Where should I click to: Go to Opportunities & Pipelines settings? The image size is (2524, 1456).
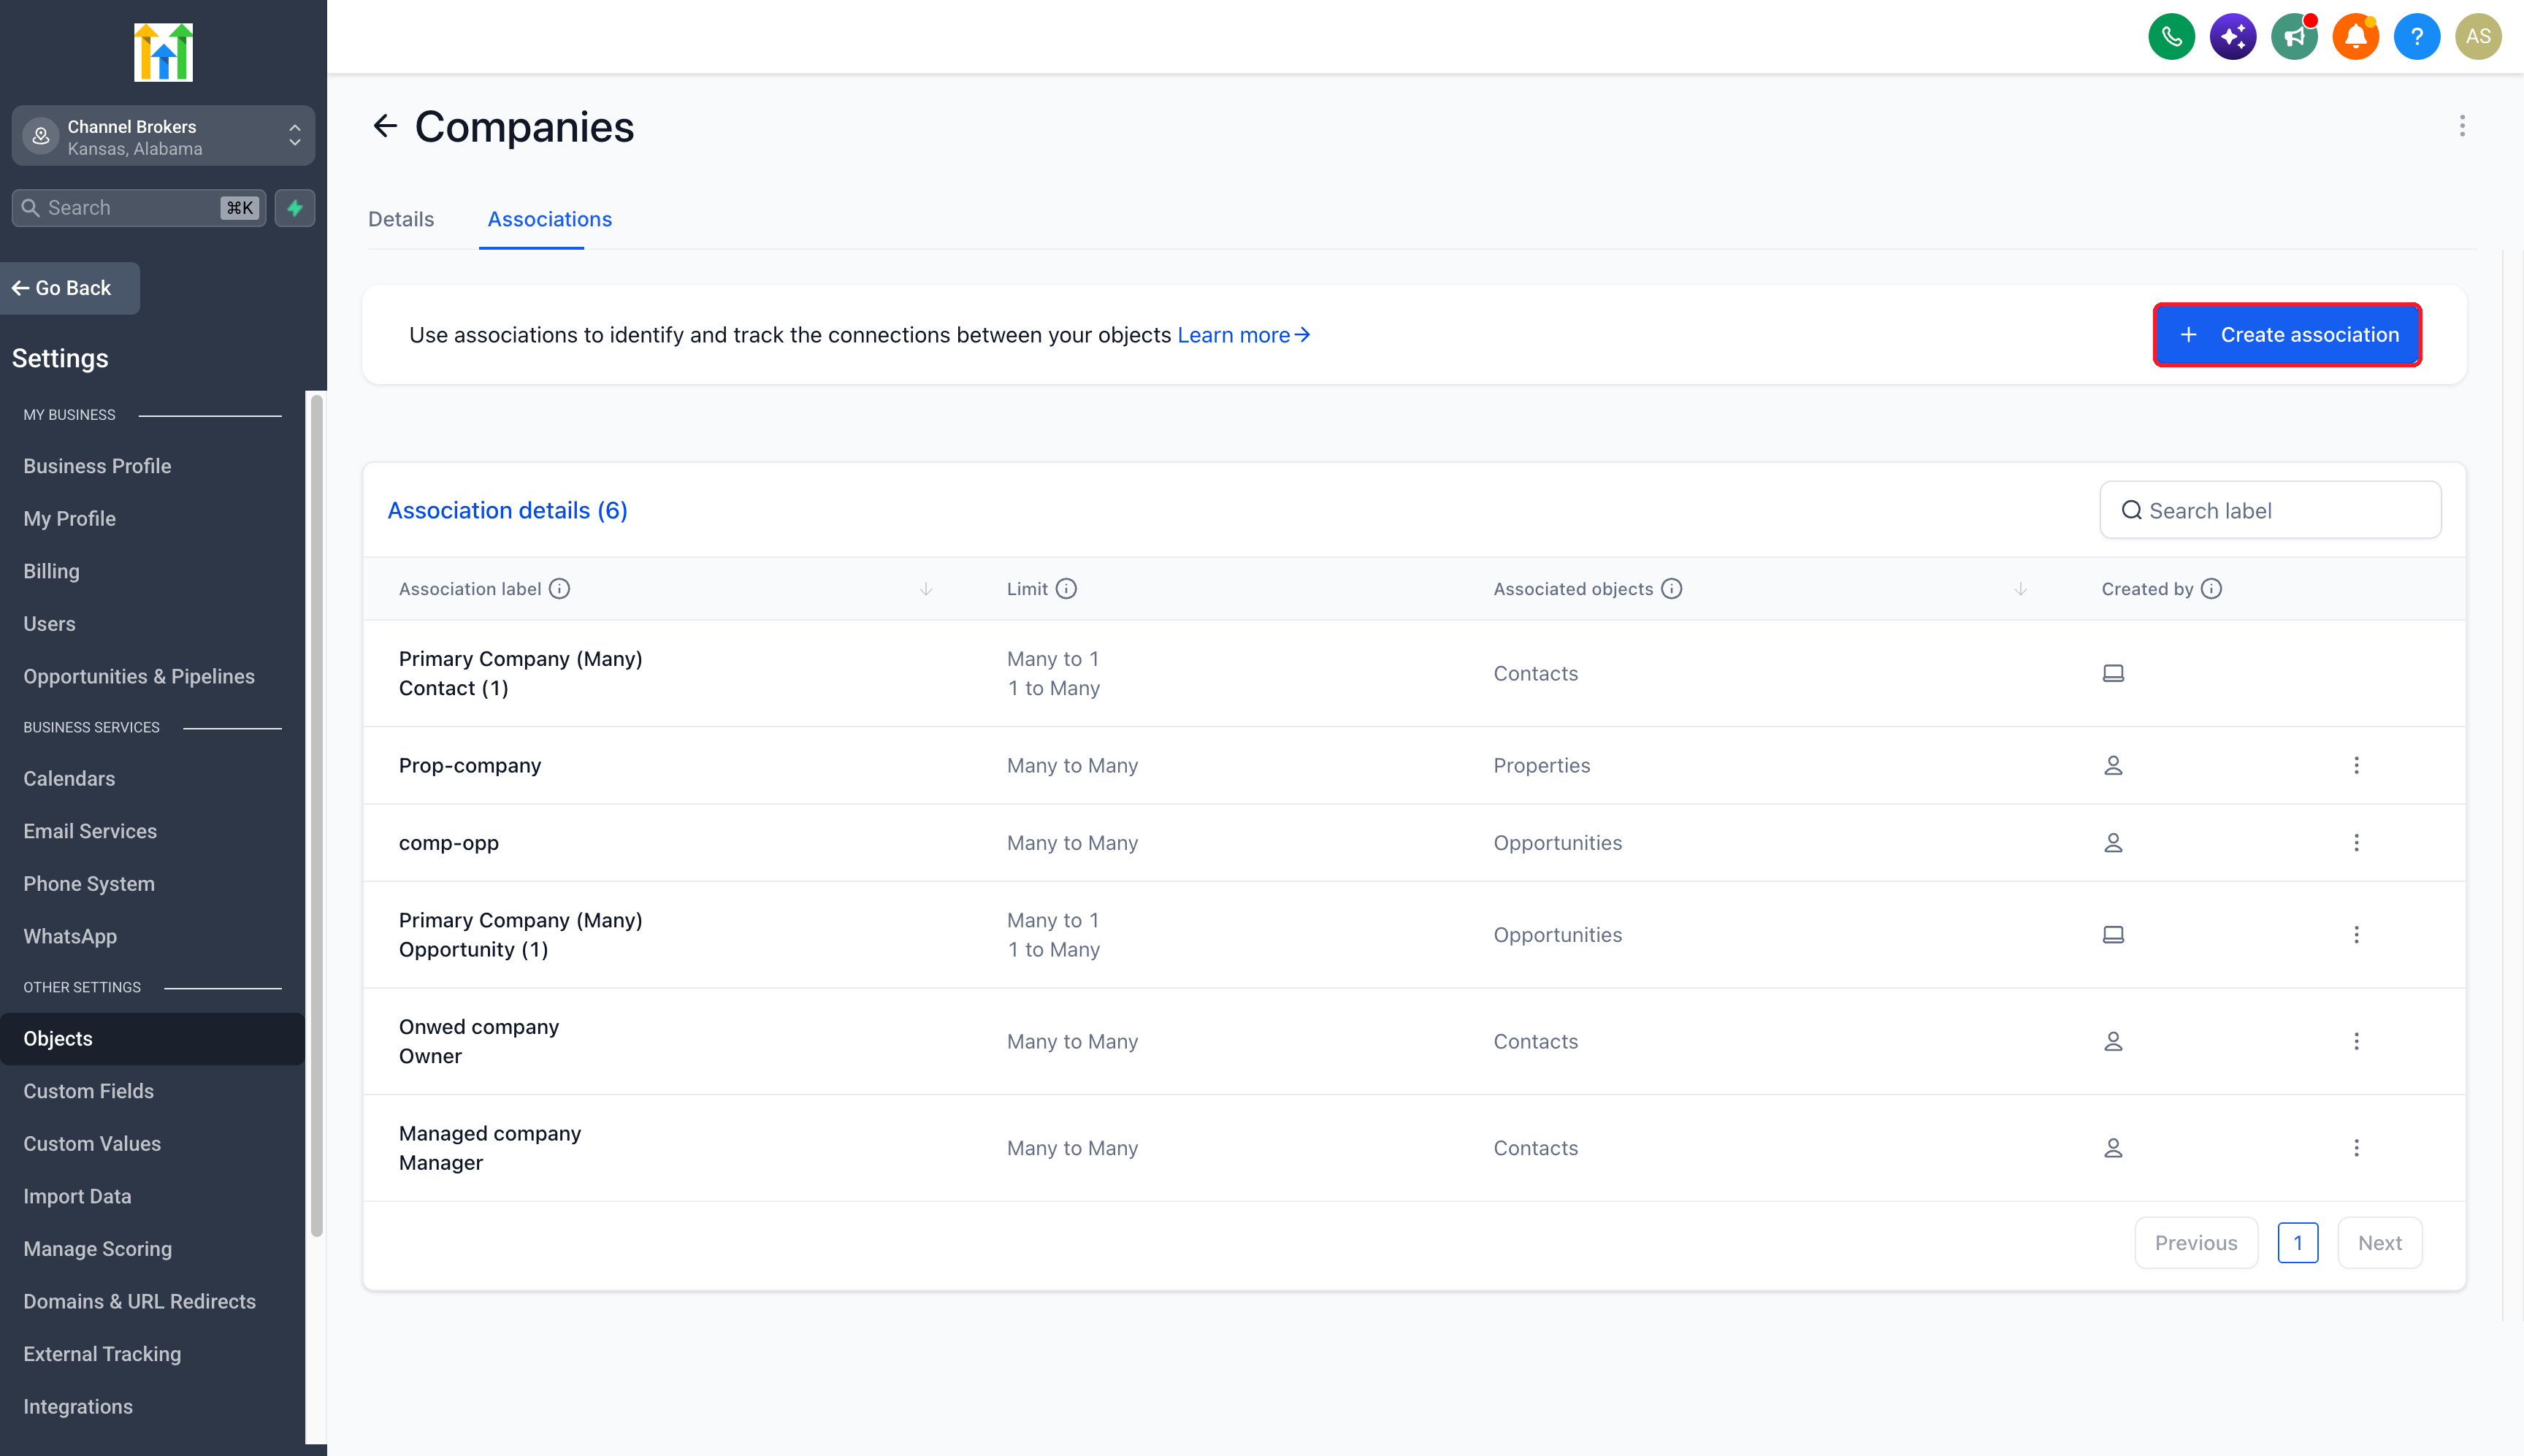(139, 676)
